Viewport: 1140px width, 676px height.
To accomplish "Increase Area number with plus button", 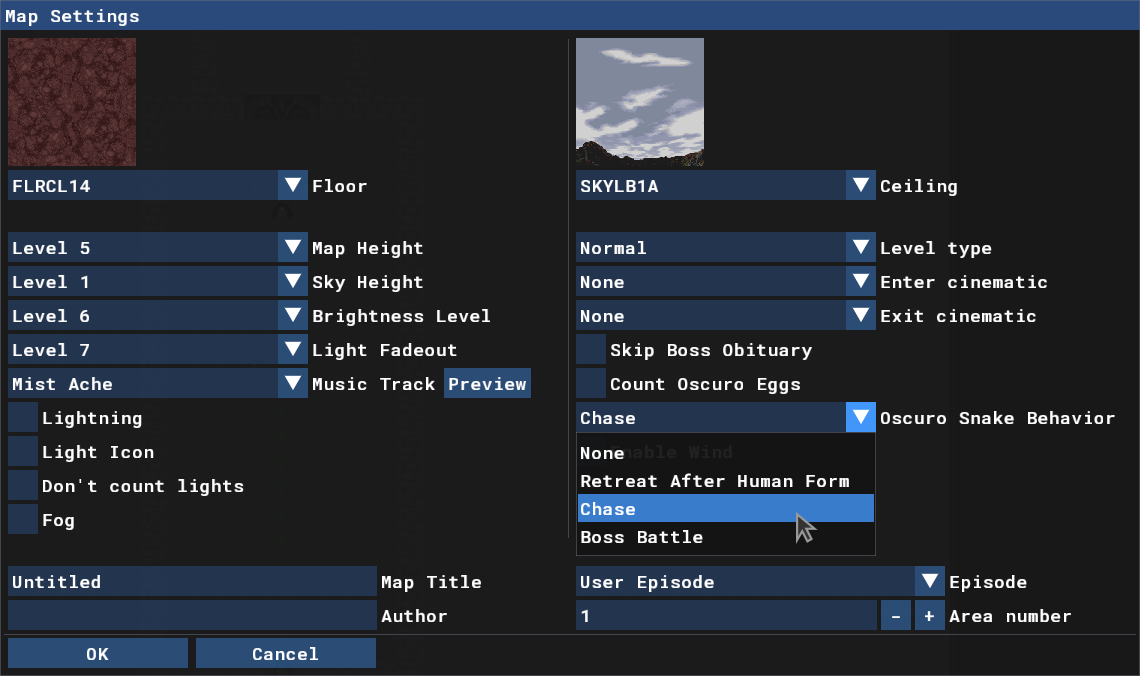I will click(x=929, y=616).
